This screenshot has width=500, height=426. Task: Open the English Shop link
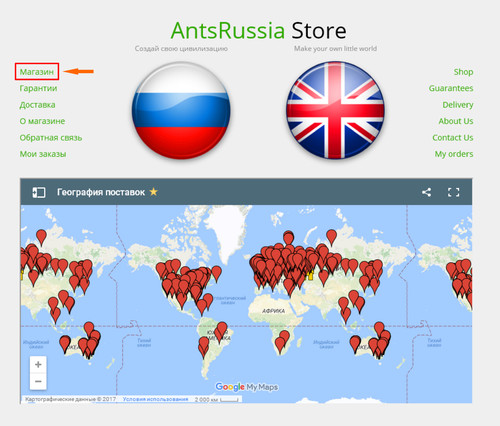tap(463, 72)
